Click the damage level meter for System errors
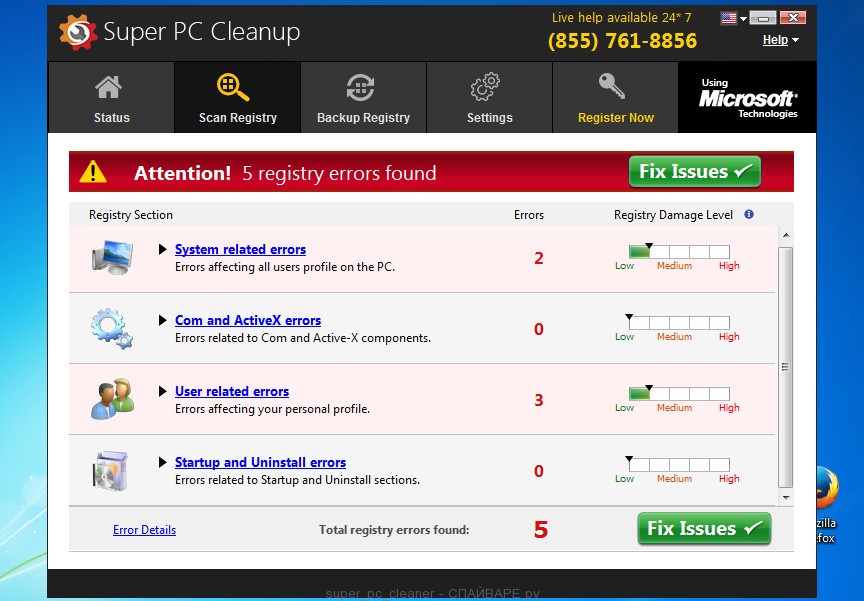Screen dimensions: 864x601 coord(679,252)
